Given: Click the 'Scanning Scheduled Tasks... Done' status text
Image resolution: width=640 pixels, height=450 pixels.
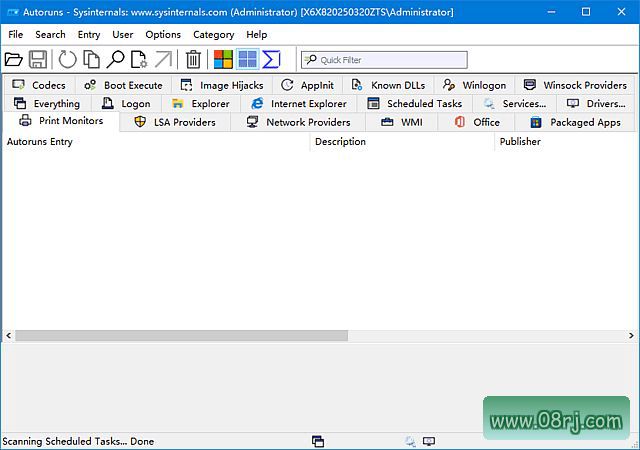Looking at the screenshot, I should [78, 441].
